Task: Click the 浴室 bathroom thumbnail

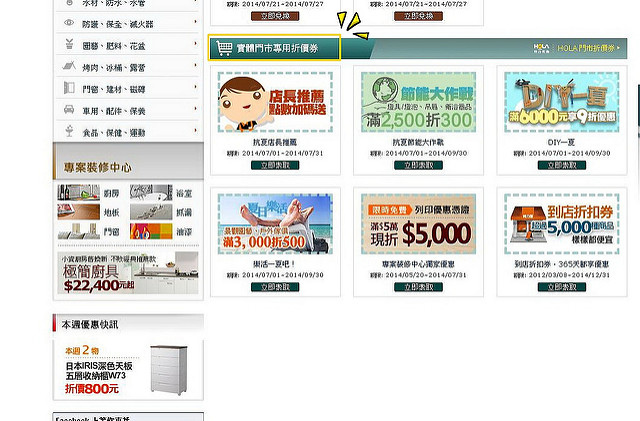Action: tap(151, 192)
